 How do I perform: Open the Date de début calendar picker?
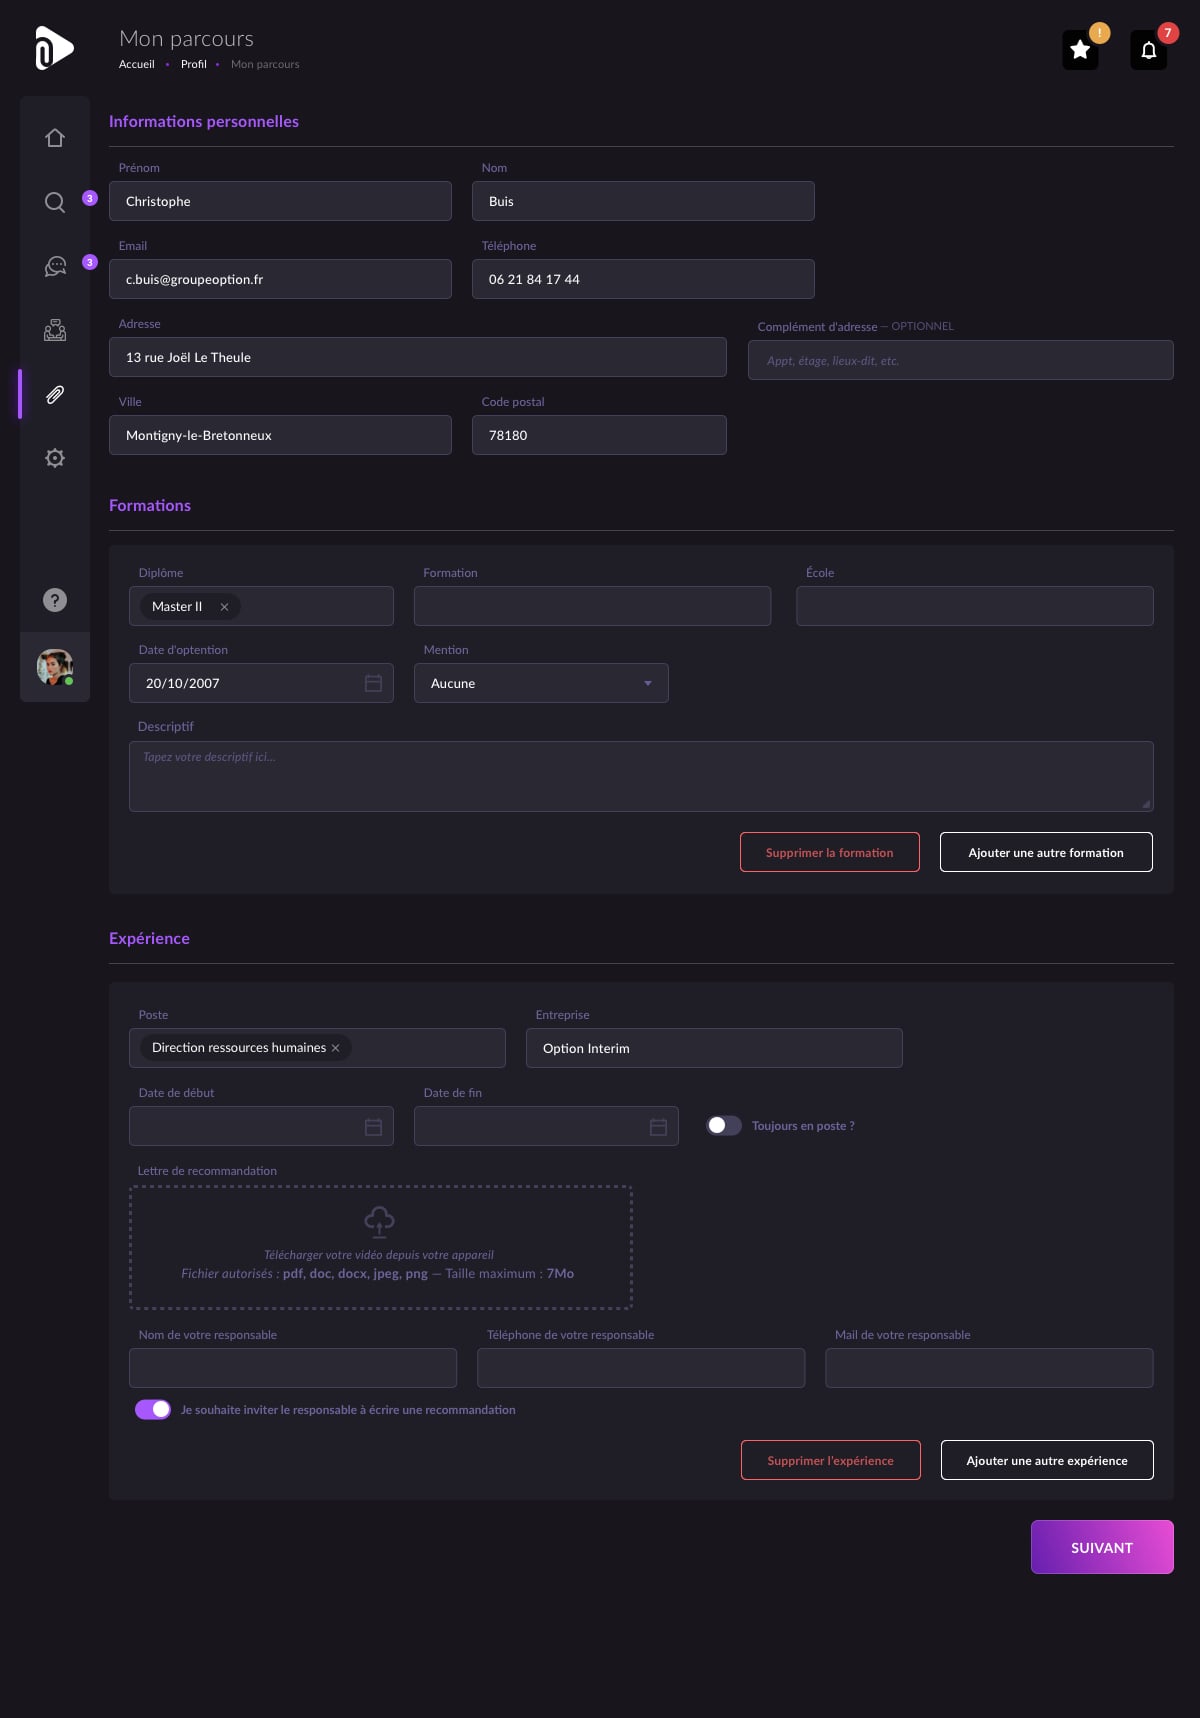[x=373, y=1127]
